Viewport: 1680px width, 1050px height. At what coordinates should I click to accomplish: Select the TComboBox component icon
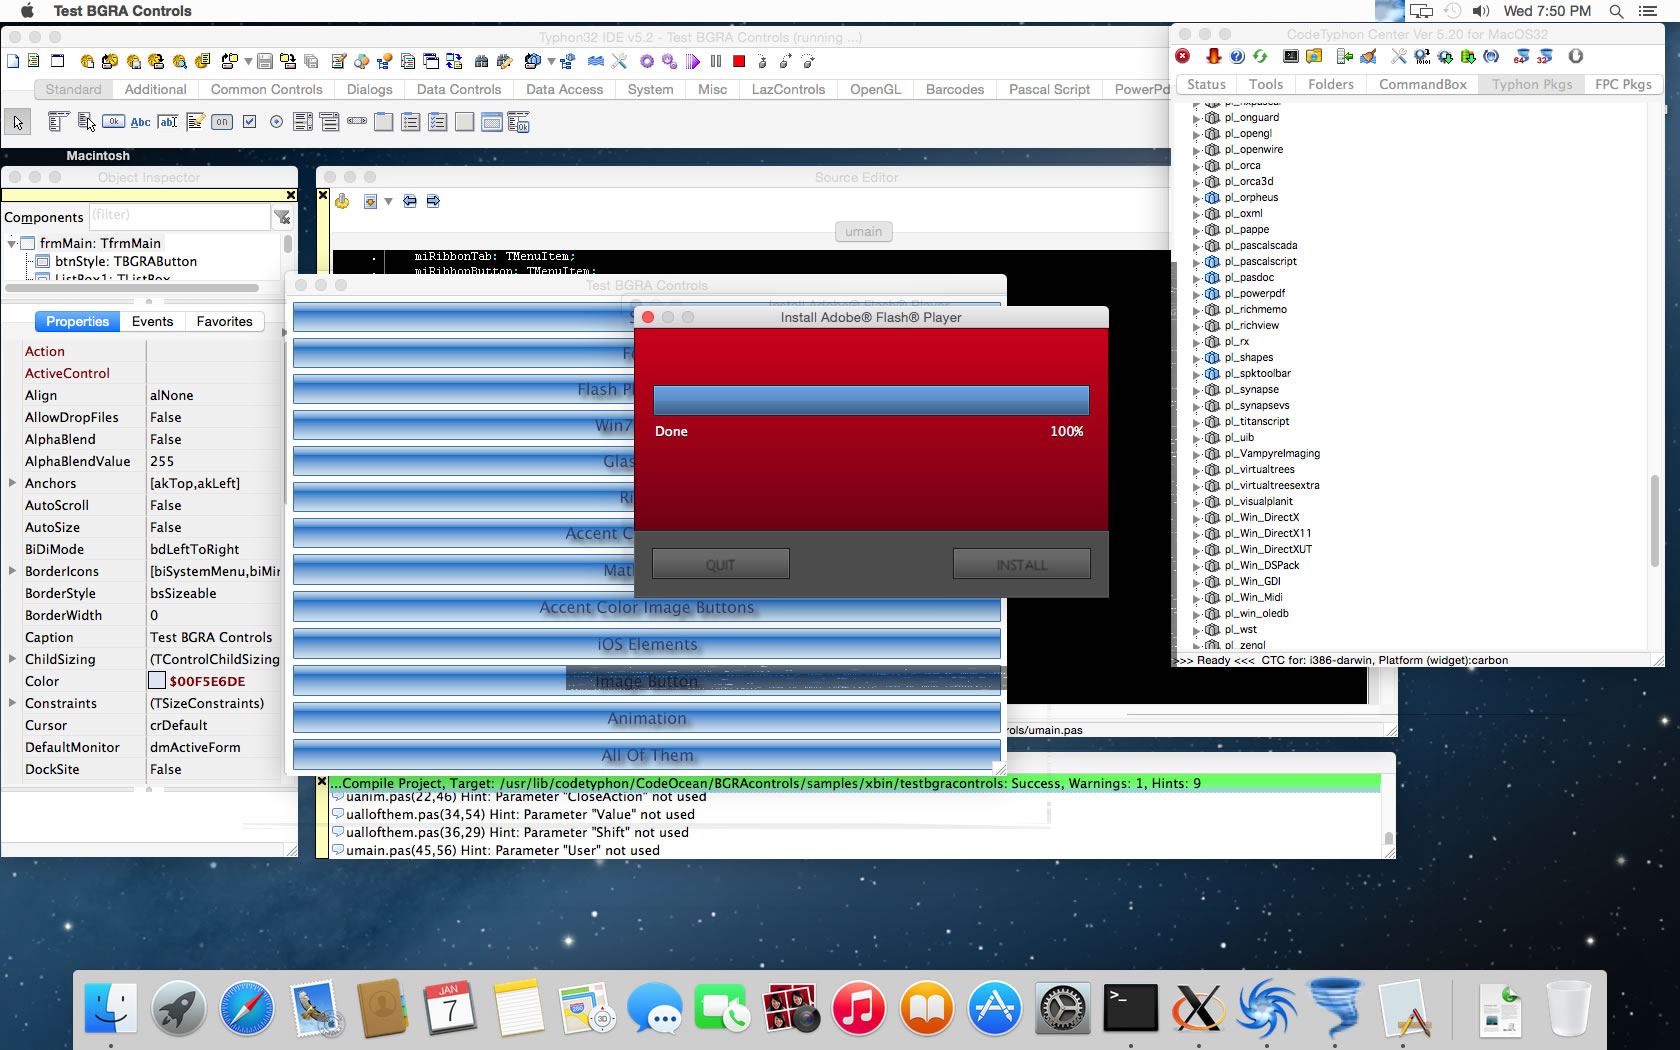(330, 122)
